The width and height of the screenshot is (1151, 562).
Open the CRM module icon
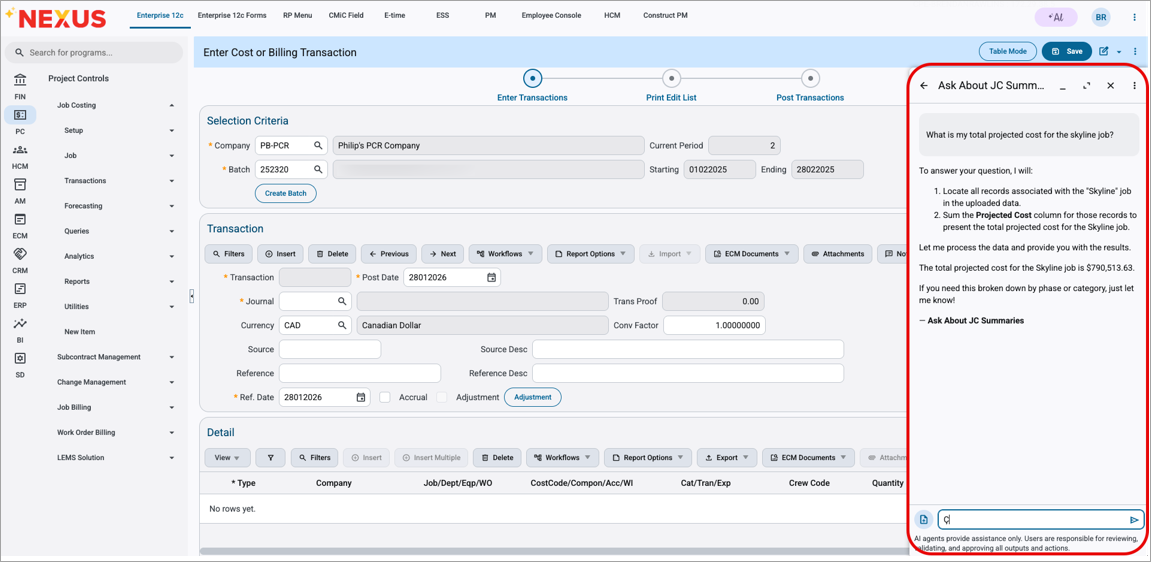click(x=20, y=254)
